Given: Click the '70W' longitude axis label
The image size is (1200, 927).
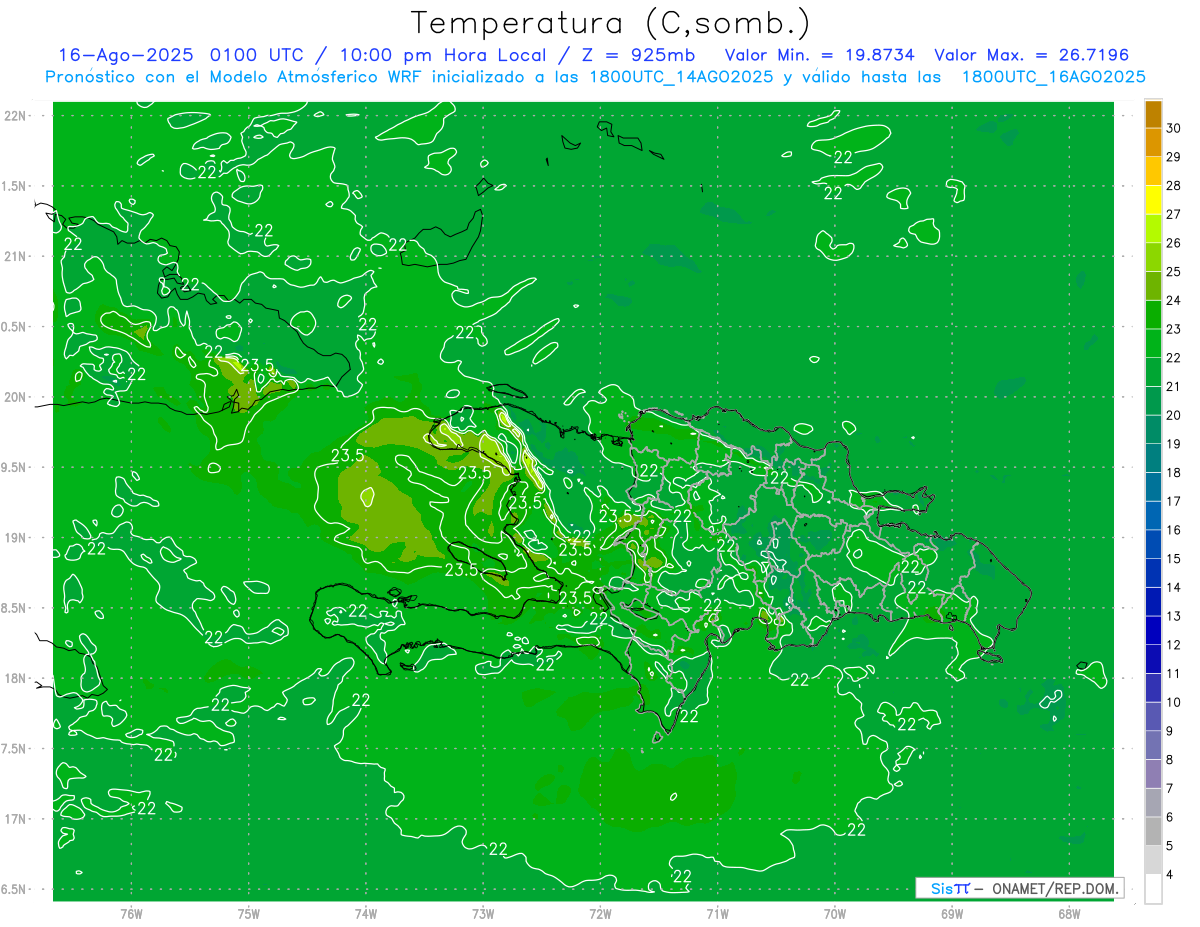Looking at the screenshot, I should click(x=835, y=913).
